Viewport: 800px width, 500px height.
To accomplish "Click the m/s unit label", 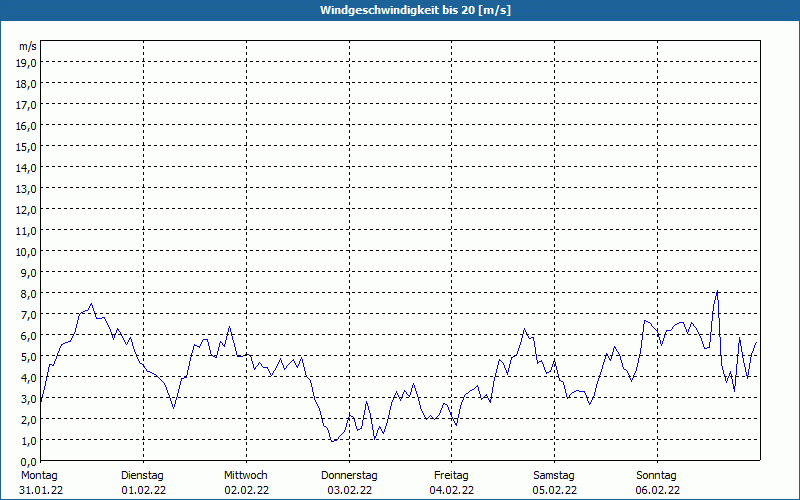I will (28, 46).
